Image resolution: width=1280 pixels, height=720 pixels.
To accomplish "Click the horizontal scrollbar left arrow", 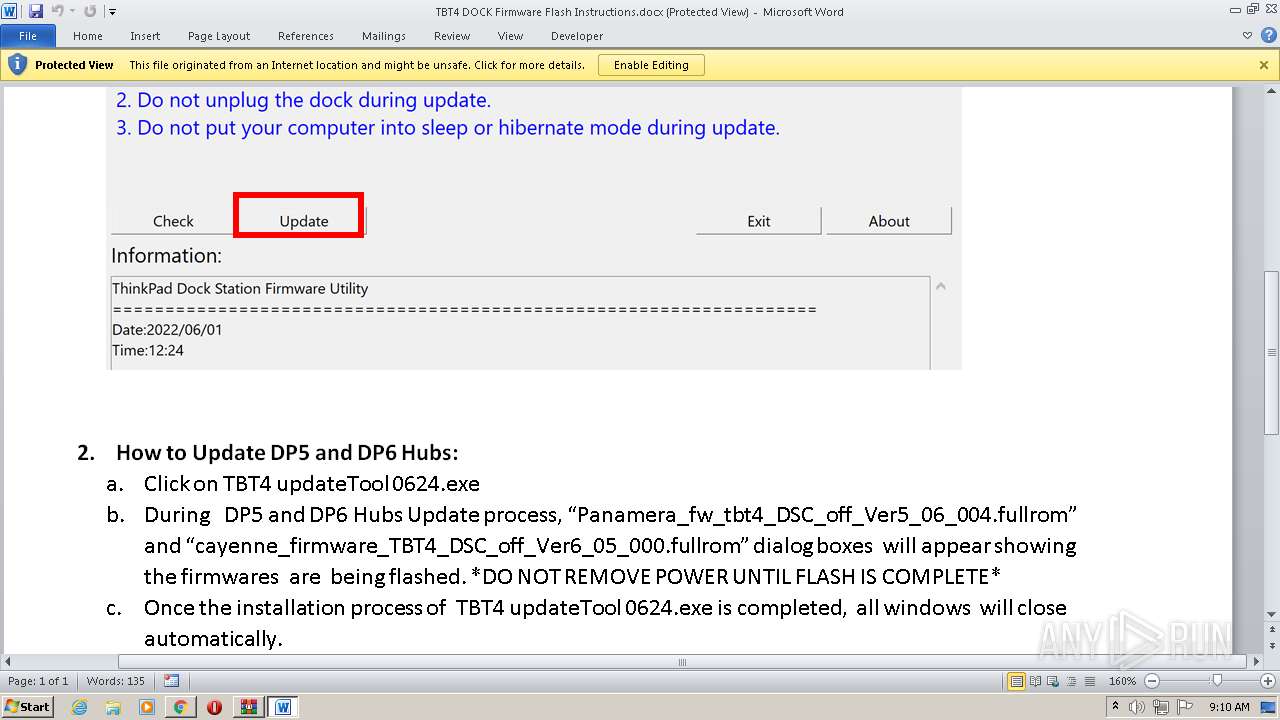I will click(x=8, y=662).
